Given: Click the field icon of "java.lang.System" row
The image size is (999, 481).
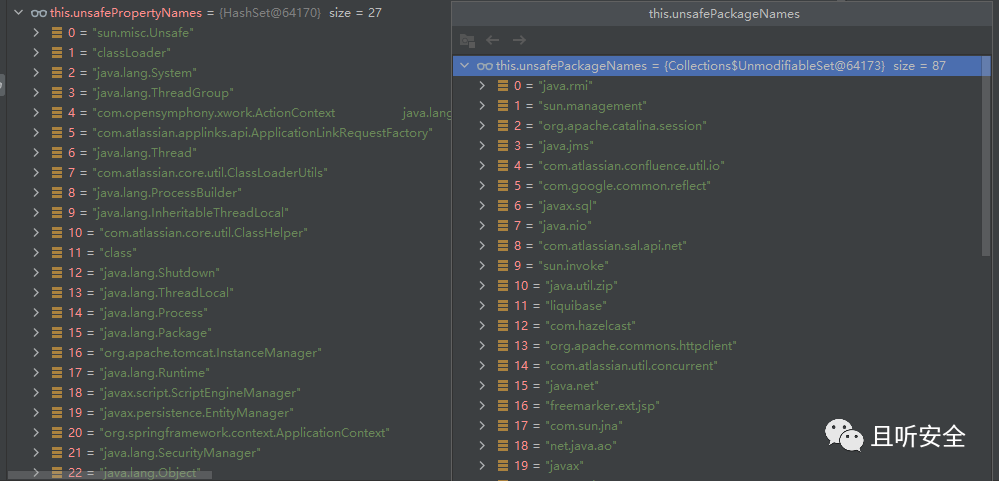Looking at the screenshot, I should pyautogui.click(x=57, y=73).
